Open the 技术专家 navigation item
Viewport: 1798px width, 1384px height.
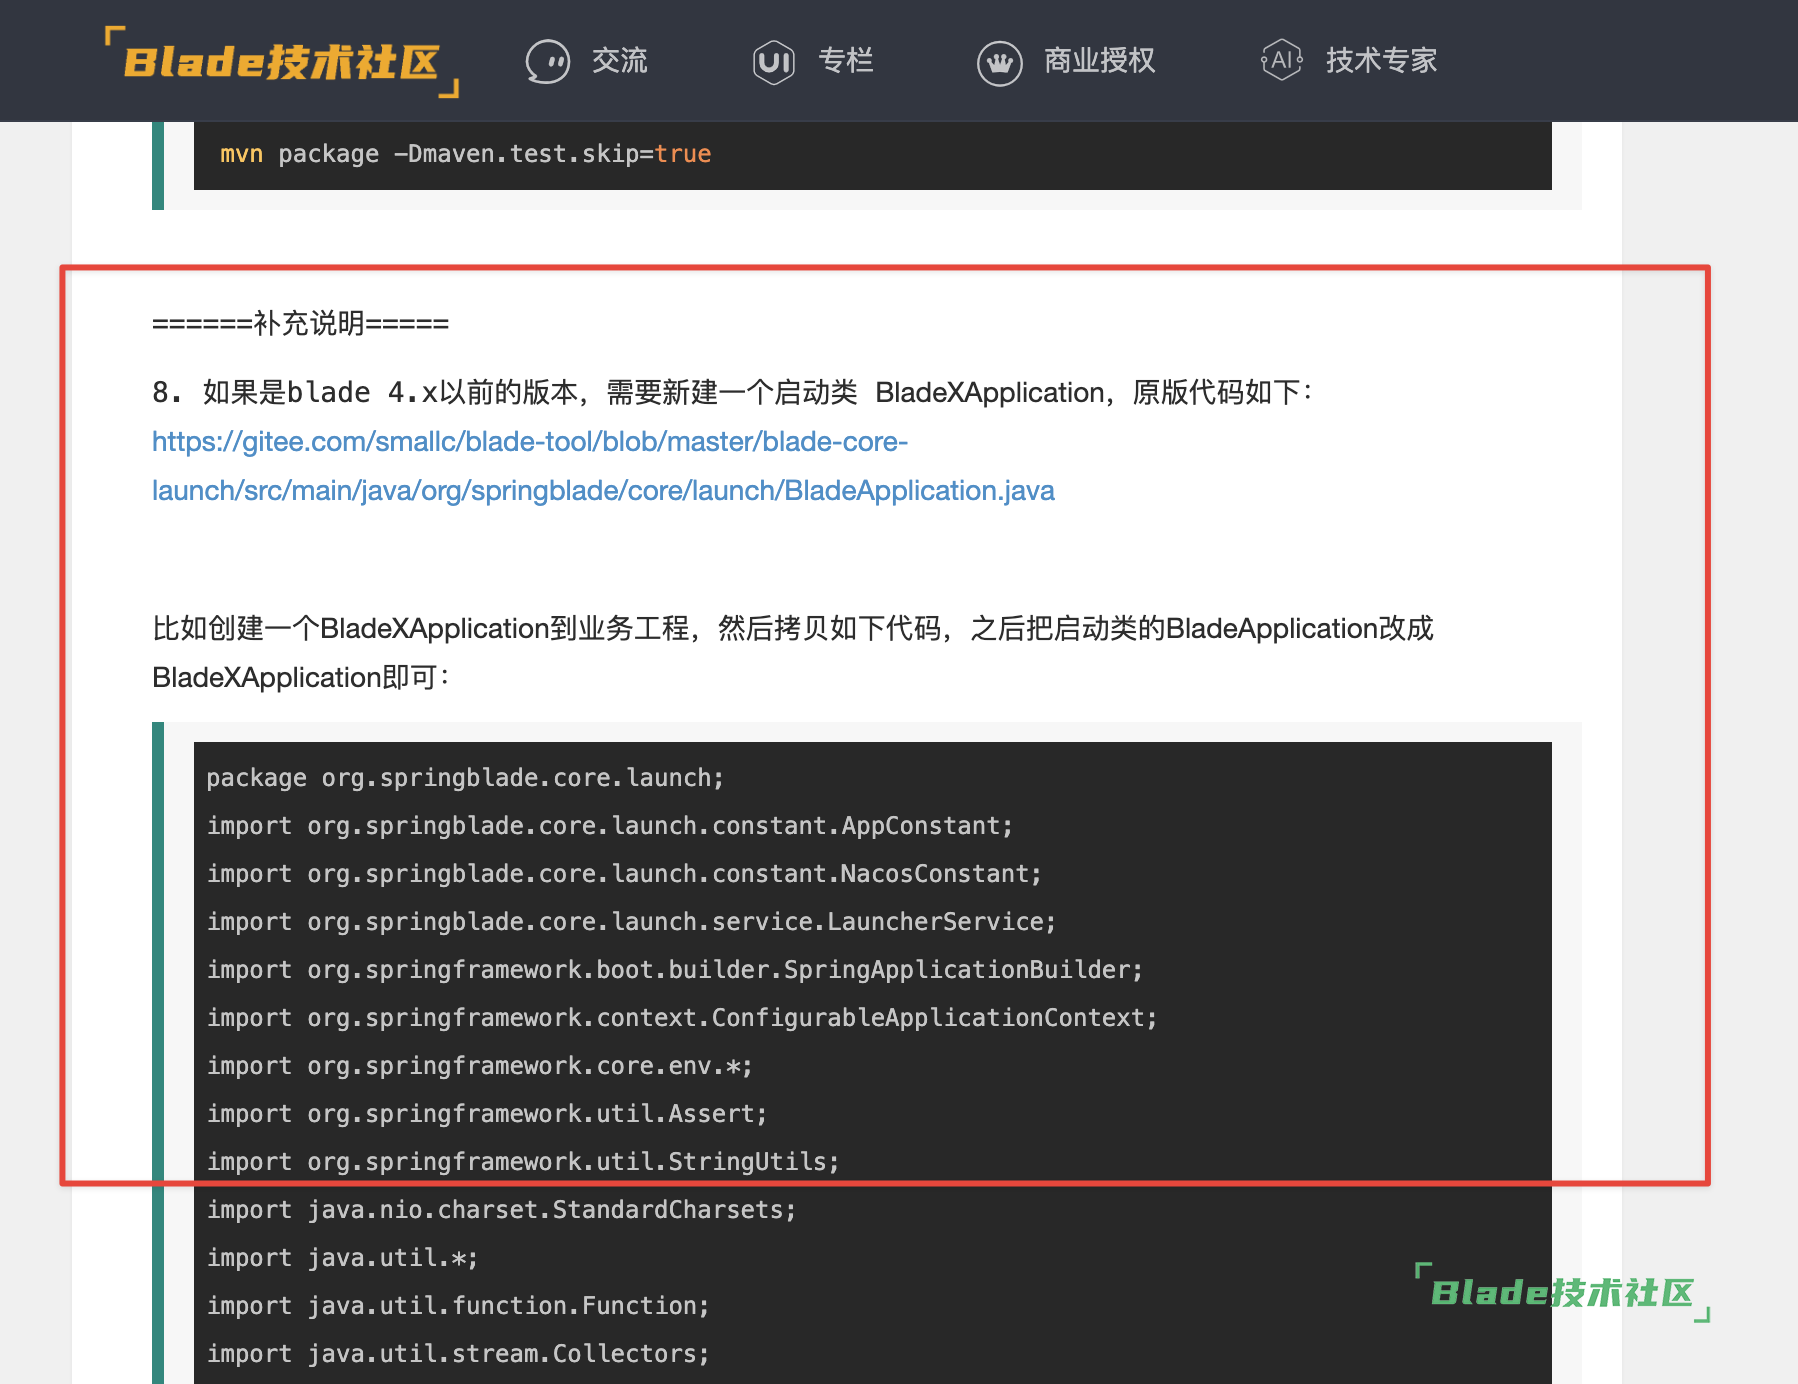pyautogui.click(x=1382, y=61)
